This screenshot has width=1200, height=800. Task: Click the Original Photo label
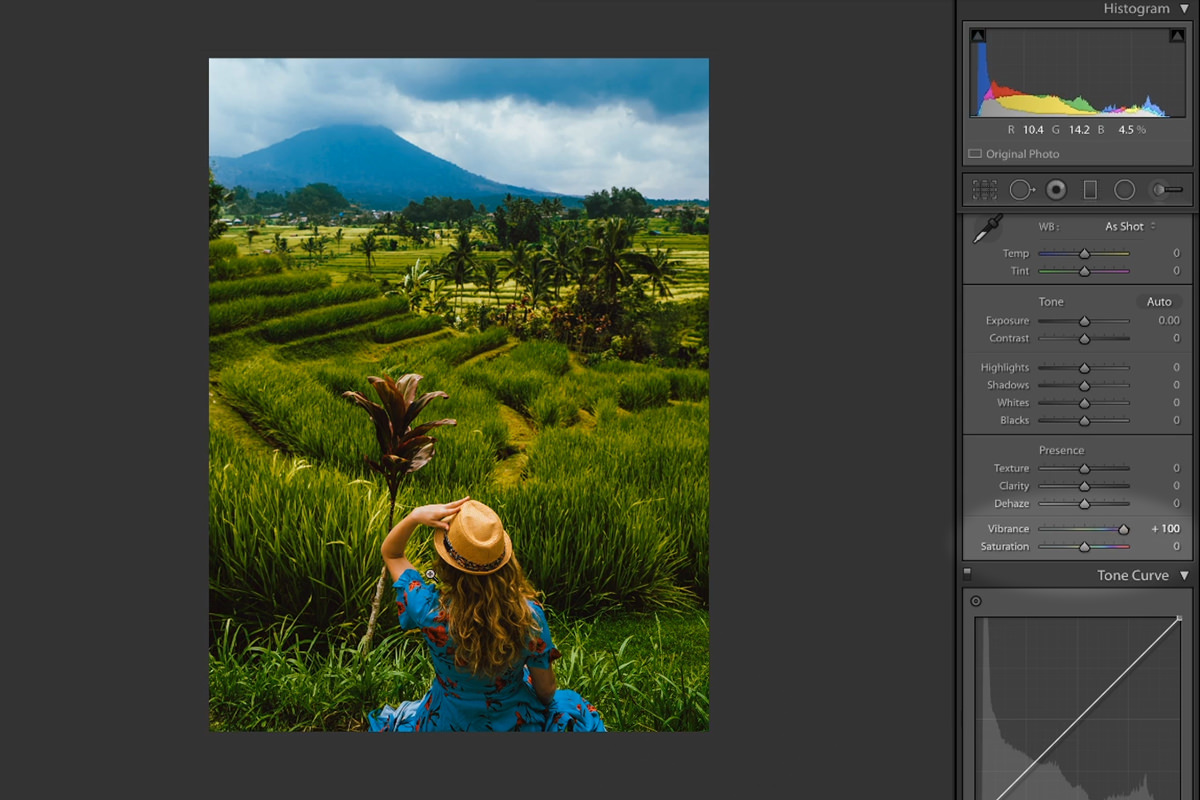point(1021,154)
